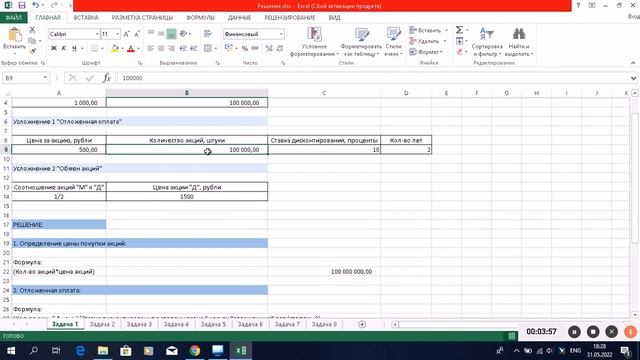This screenshot has width=640, height=360.
Task: Click the Decrease Decimal icon
Action: click(280, 48)
